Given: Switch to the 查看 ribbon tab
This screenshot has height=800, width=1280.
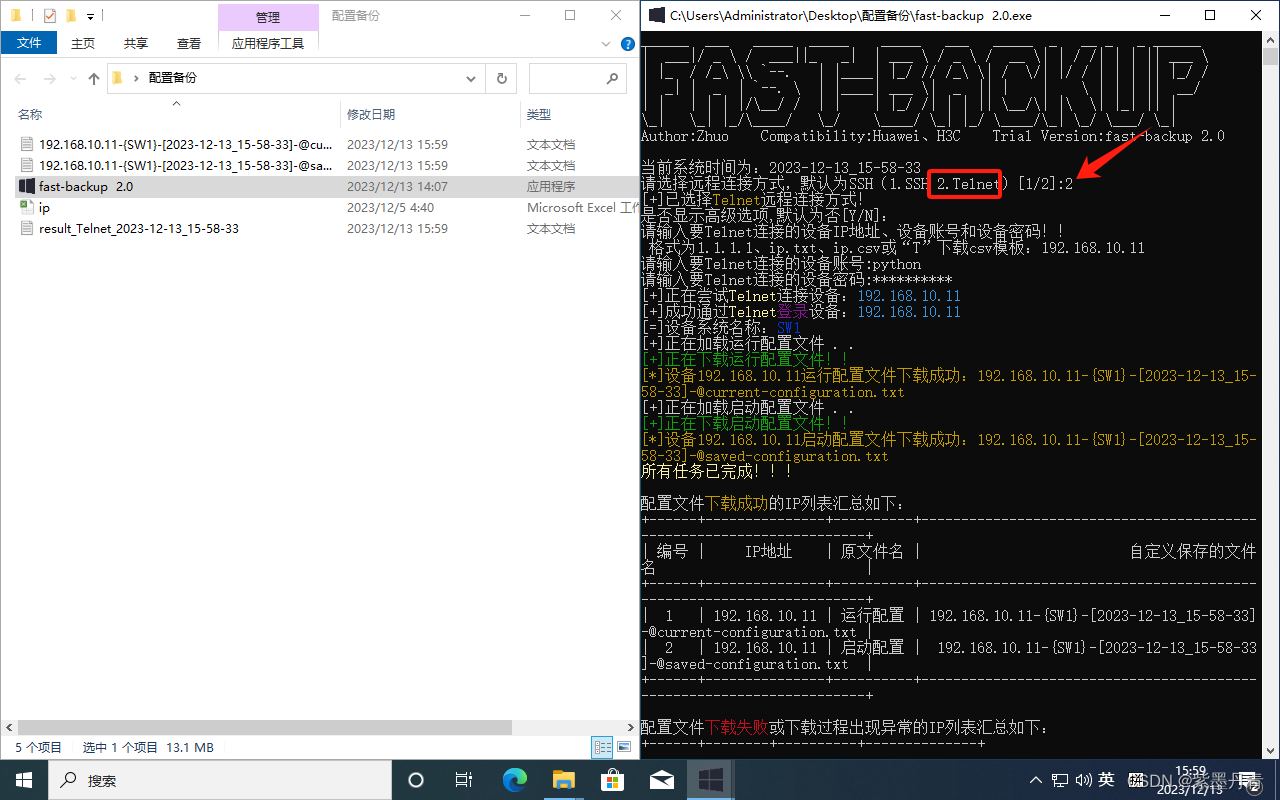Looking at the screenshot, I should [x=189, y=43].
